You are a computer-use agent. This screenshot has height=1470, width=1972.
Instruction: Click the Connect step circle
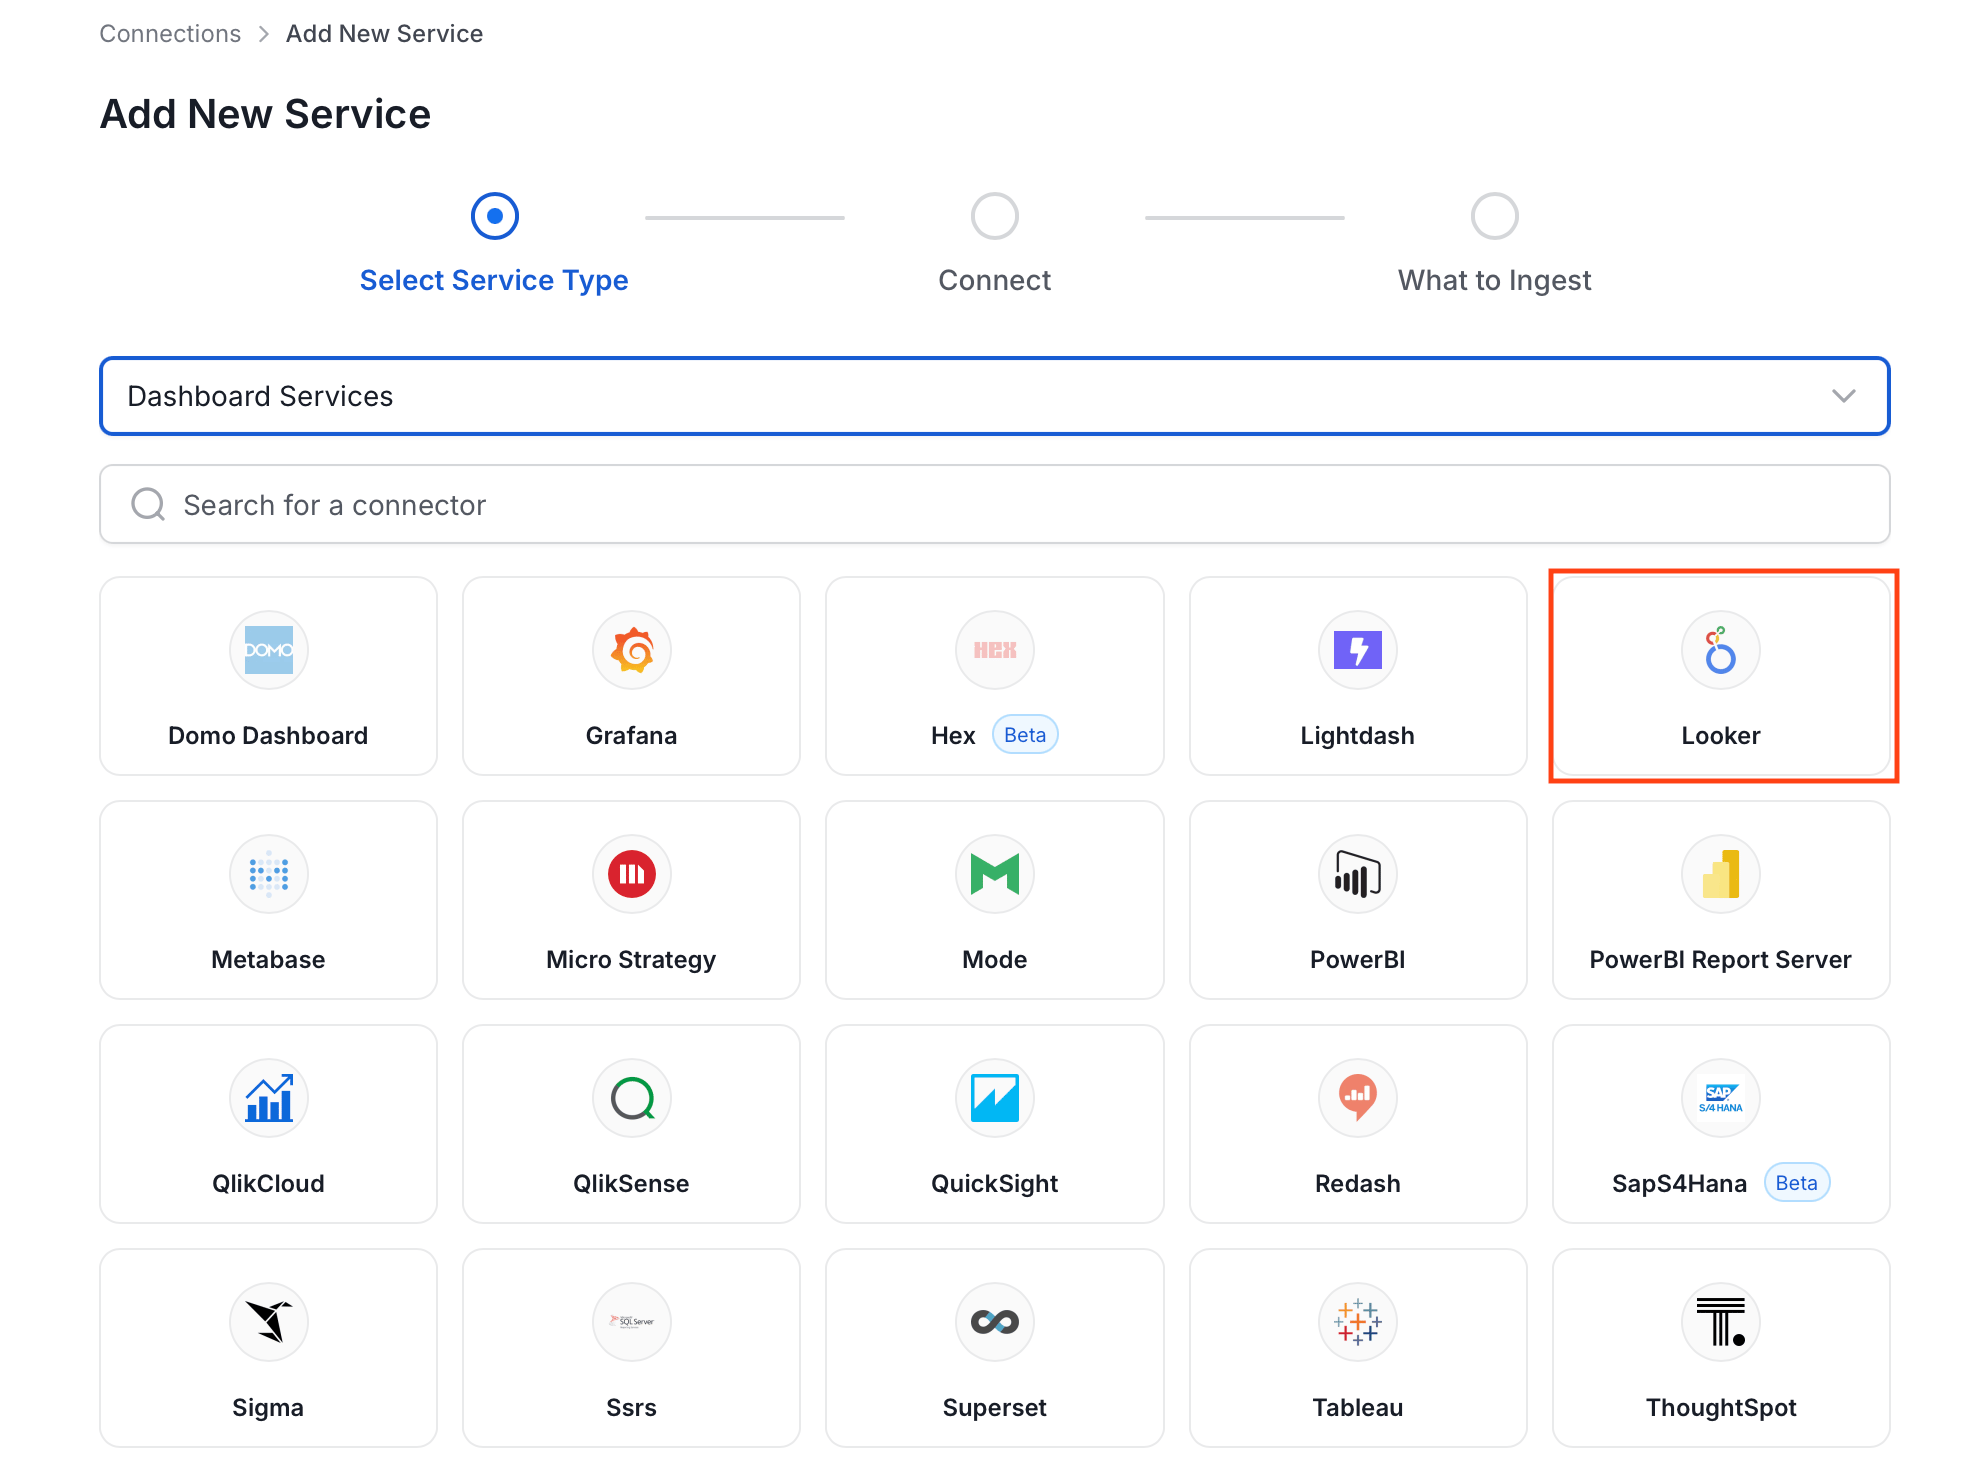[x=994, y=216]
